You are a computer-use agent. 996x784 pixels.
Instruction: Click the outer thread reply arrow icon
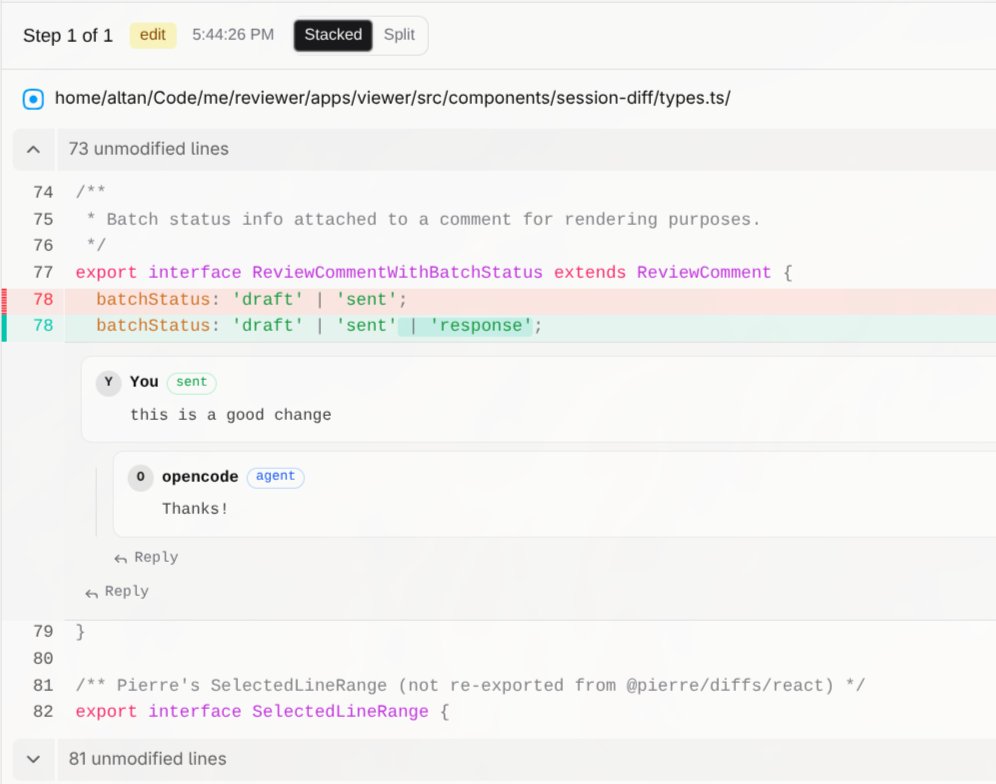(x=91, y=593)
